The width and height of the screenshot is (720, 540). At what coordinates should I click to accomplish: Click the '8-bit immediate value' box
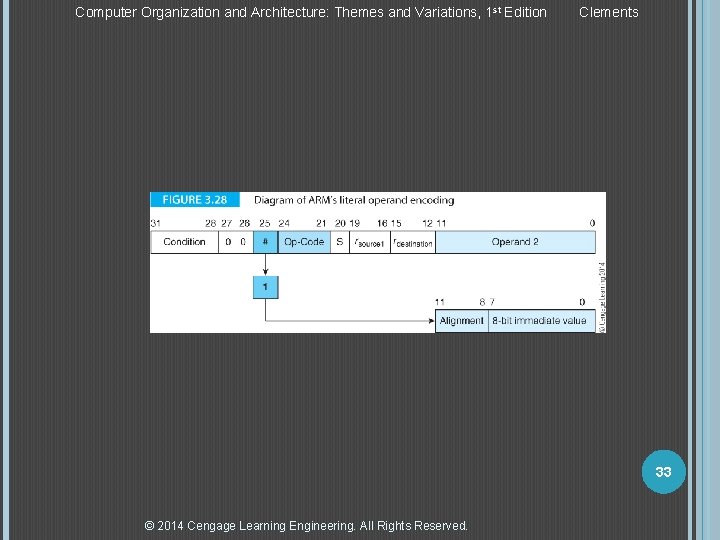[542, 321]
